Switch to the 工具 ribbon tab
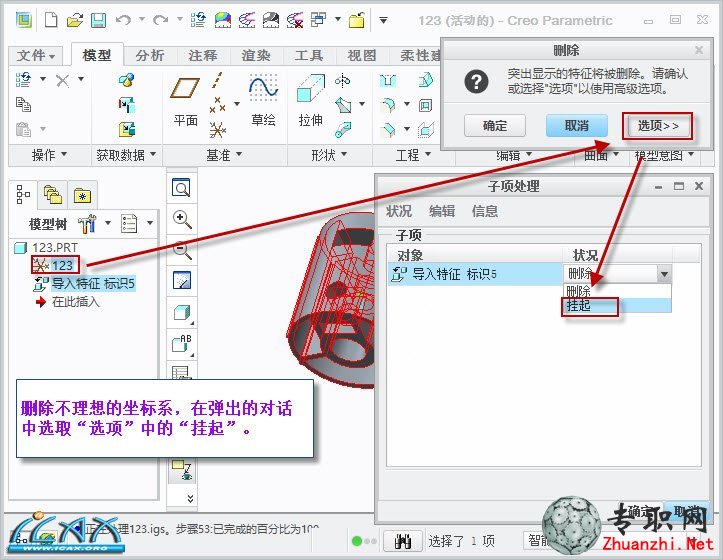Screen dimensions: 723x560 pos(309,56)
